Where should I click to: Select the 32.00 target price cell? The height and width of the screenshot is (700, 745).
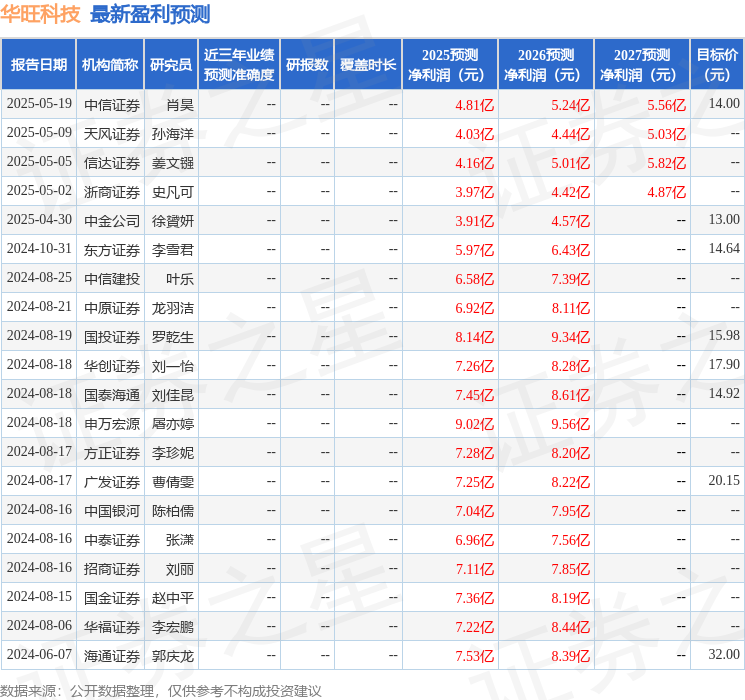(724, 655)
